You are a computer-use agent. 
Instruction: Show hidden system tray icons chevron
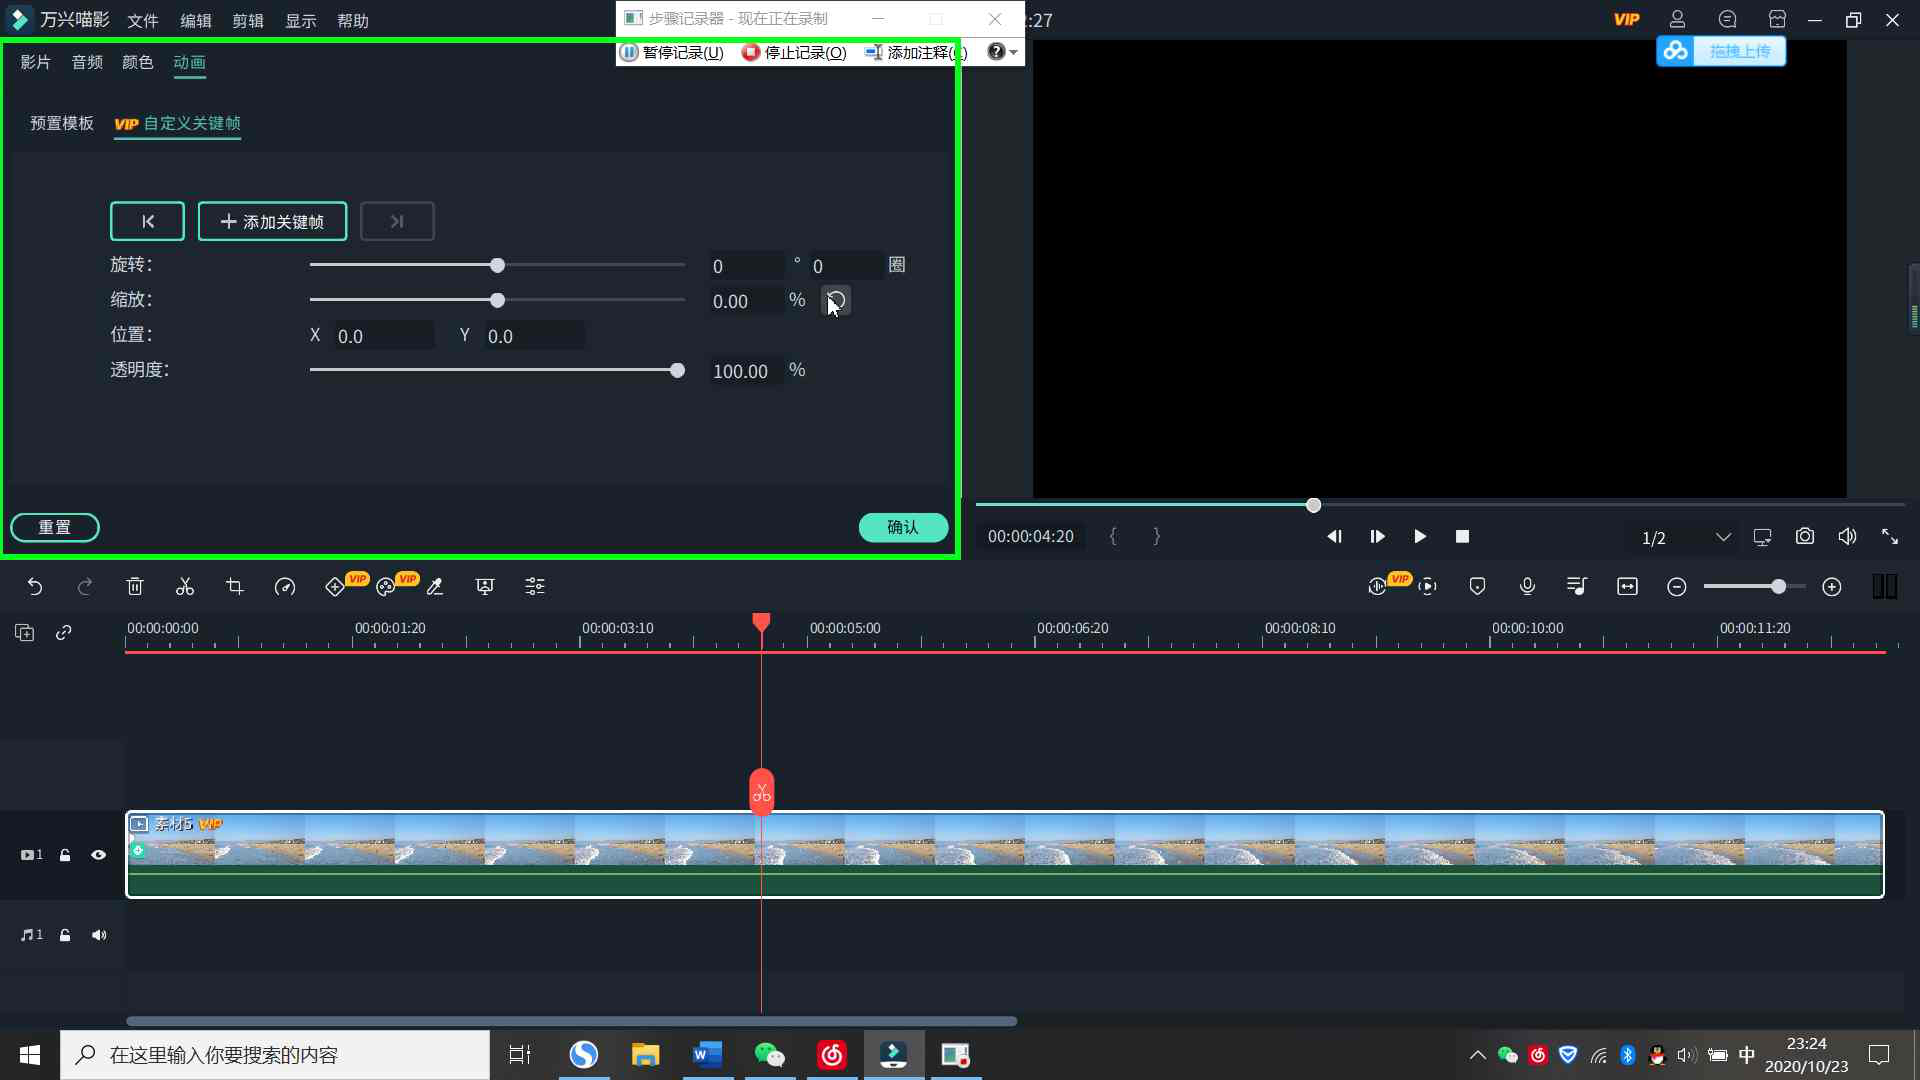click(1477, 1055)
